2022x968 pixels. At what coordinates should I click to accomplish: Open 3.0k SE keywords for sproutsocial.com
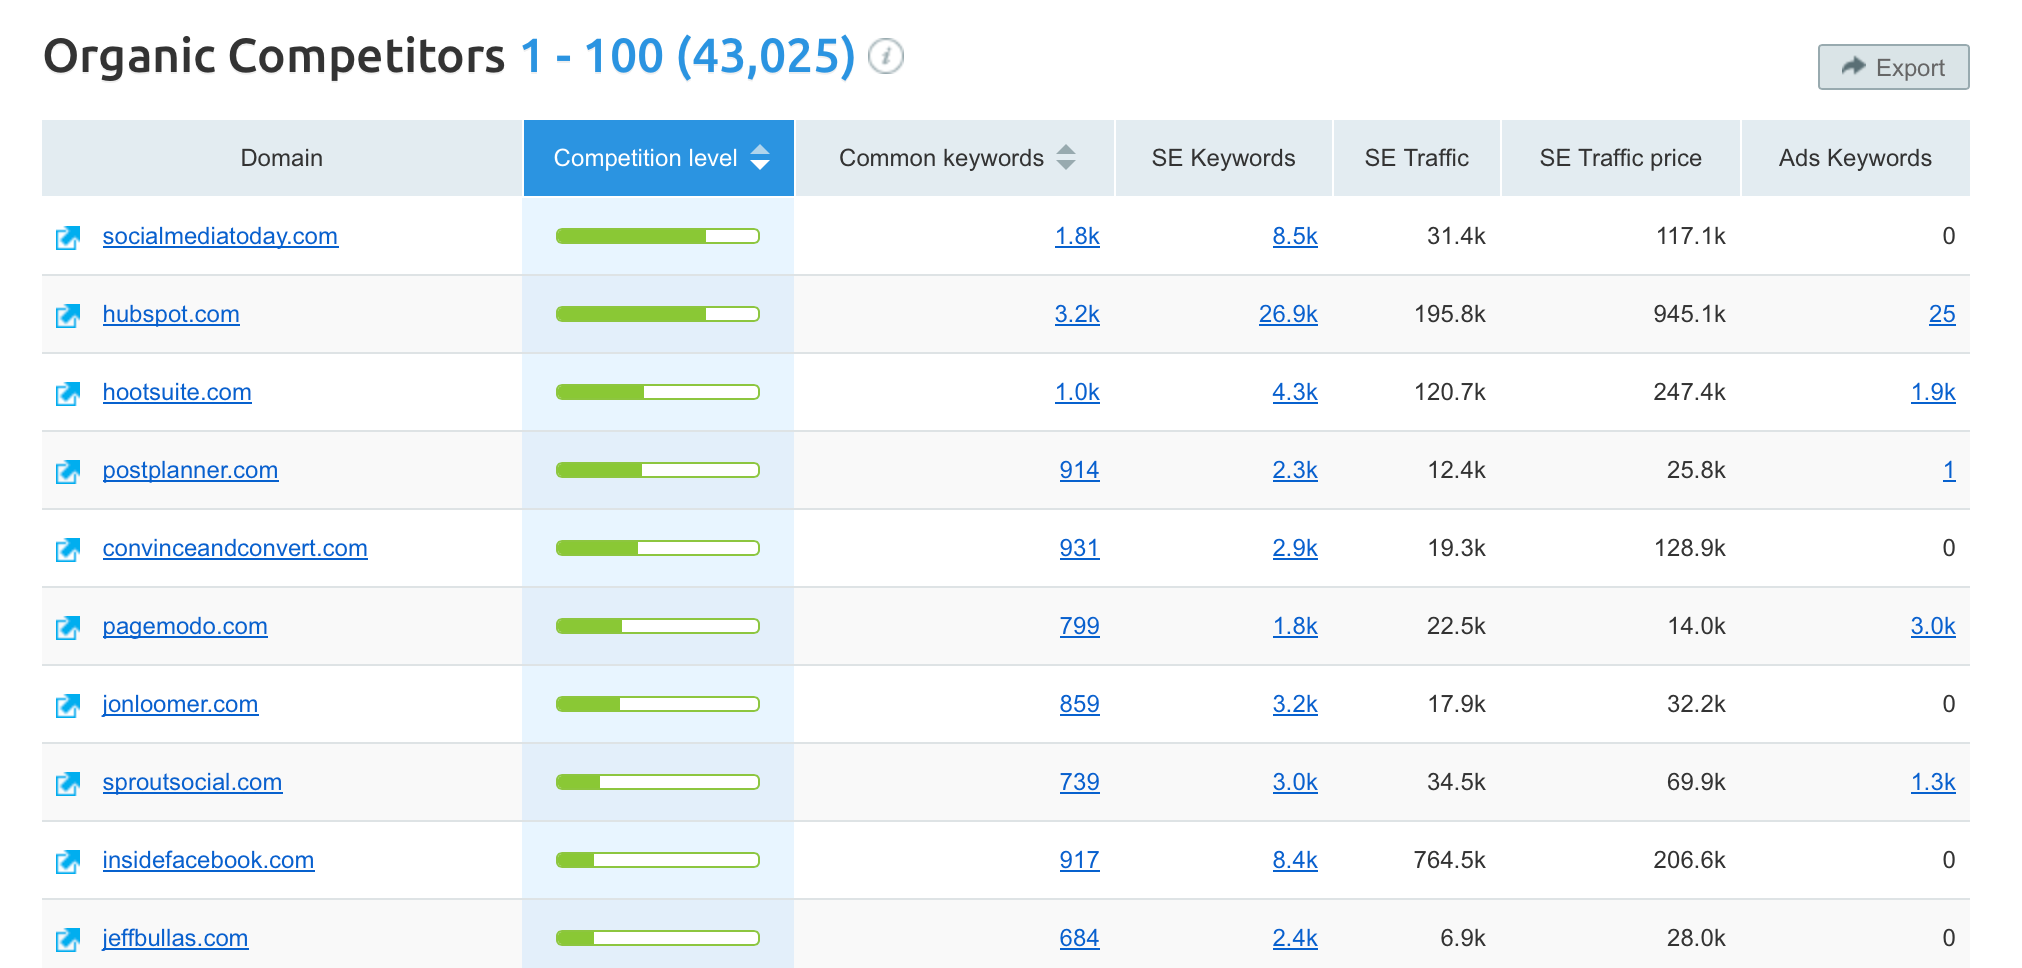[1295, 782]
